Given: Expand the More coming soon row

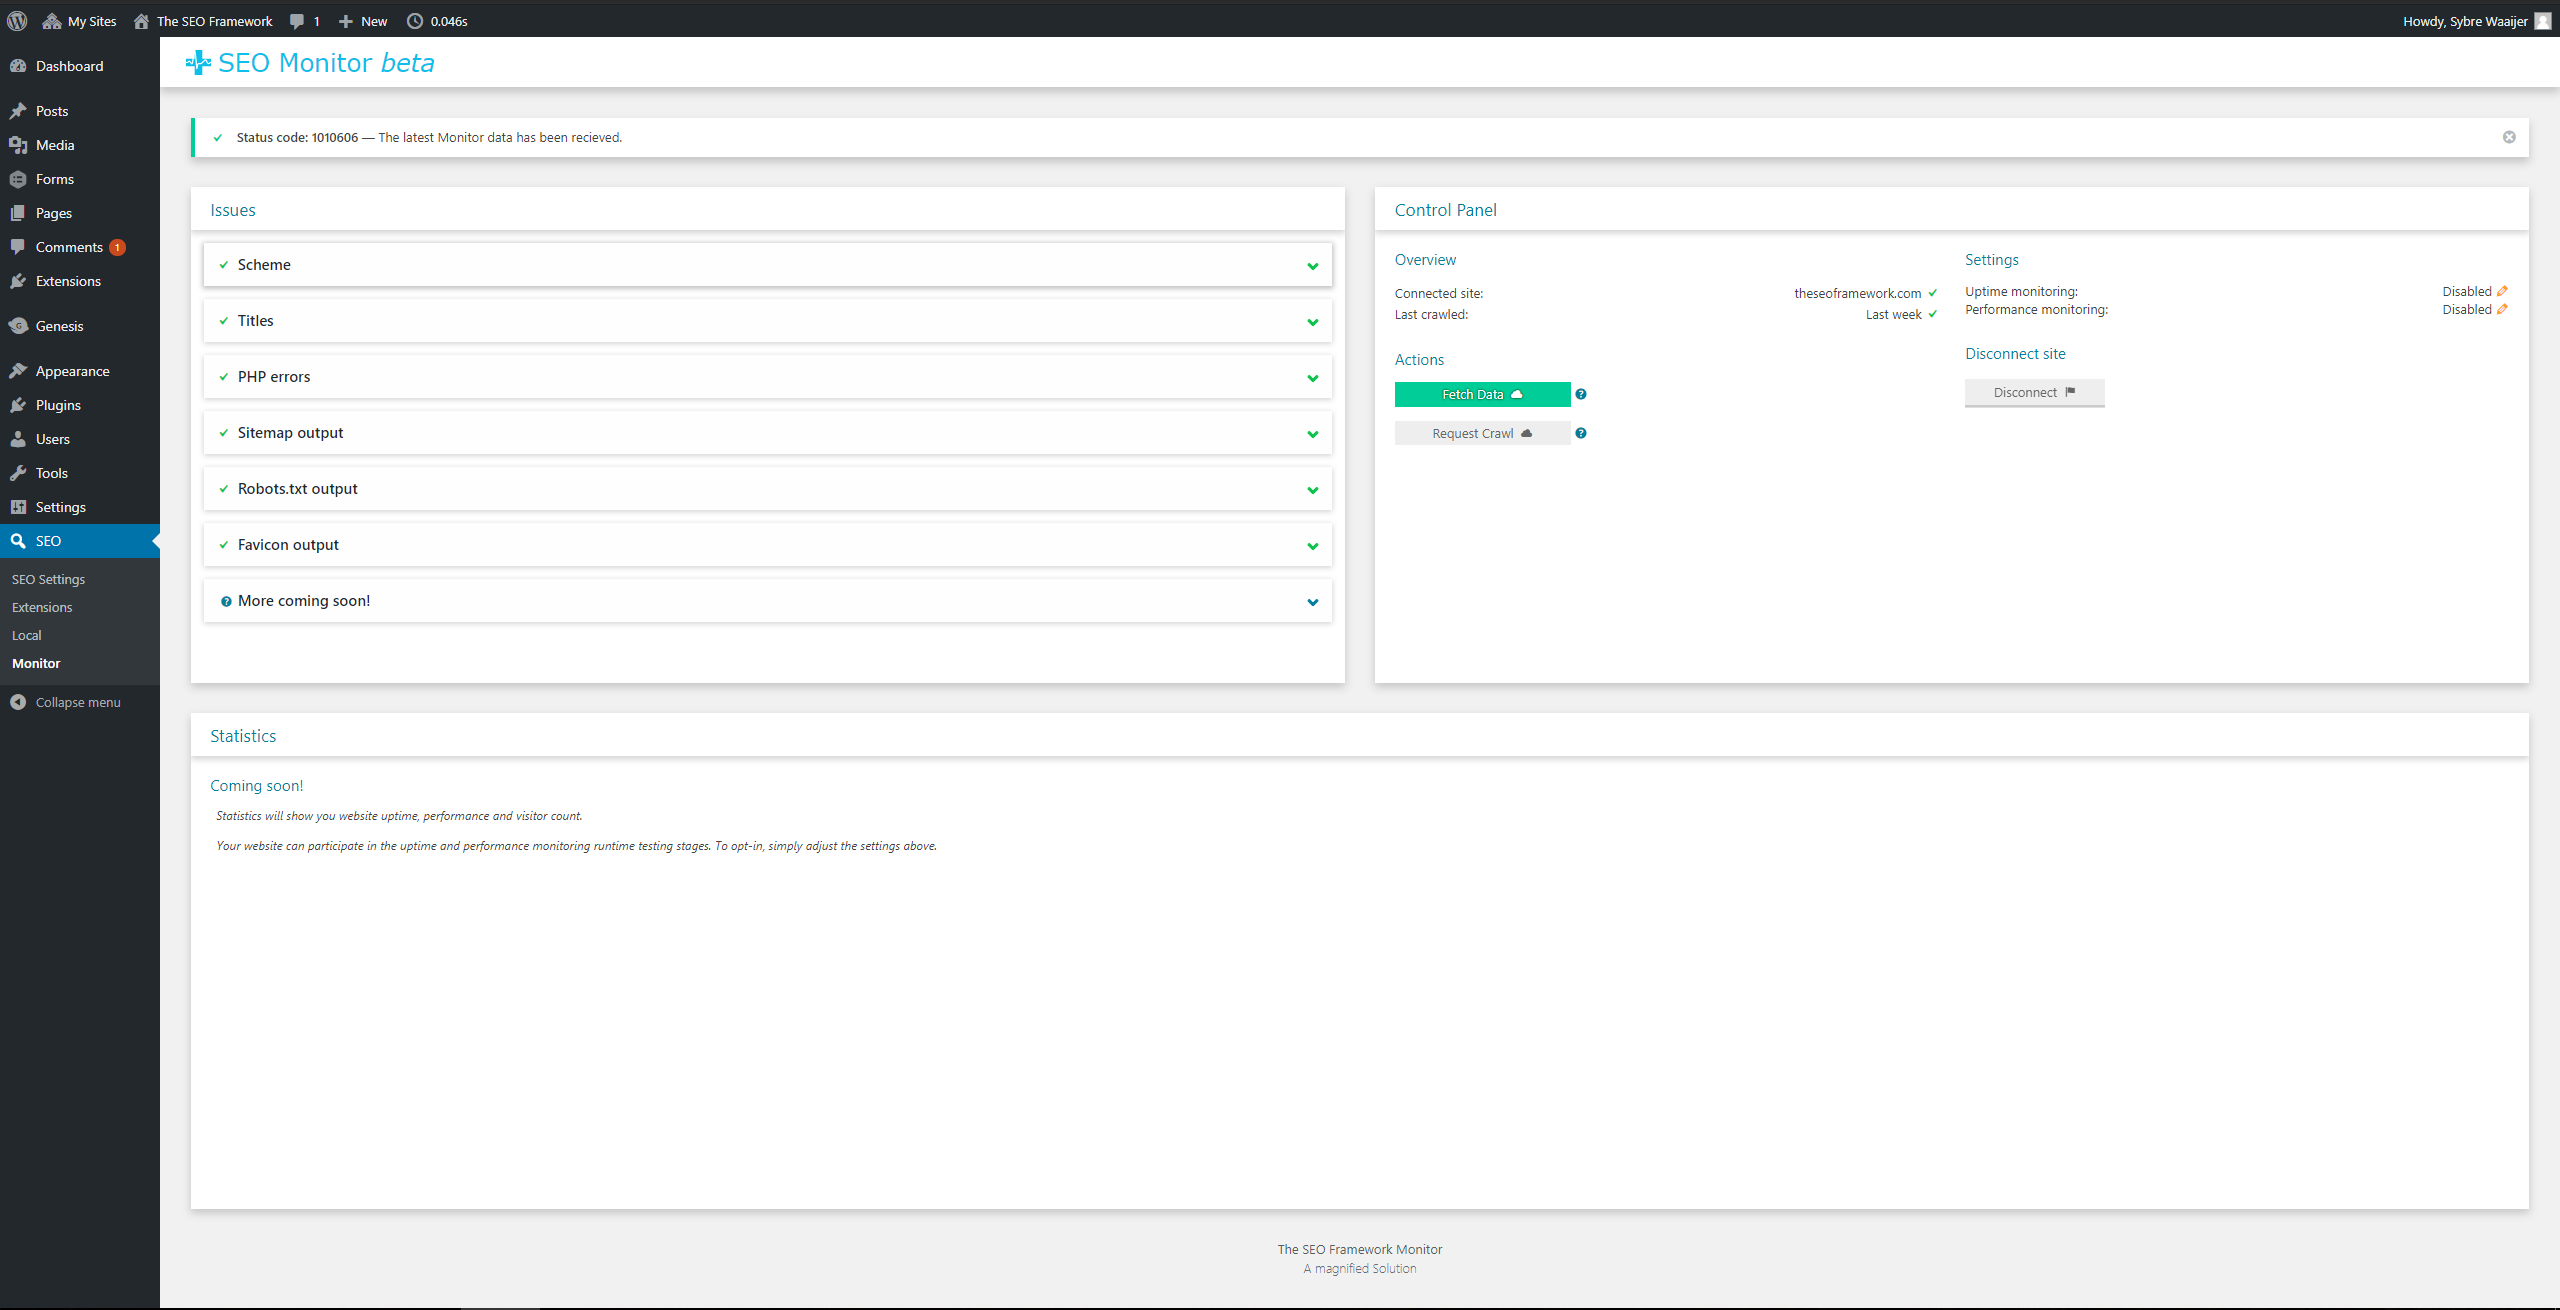Looking at the screenshot, I should [x=767, y=601].
